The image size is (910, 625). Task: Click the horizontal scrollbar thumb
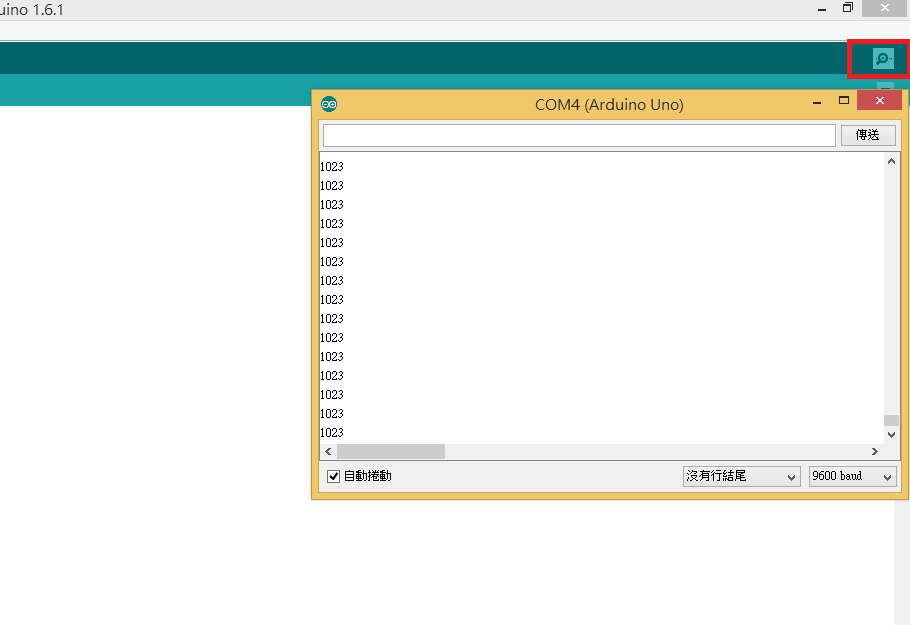pyautogui.click(x=391, y=451)
